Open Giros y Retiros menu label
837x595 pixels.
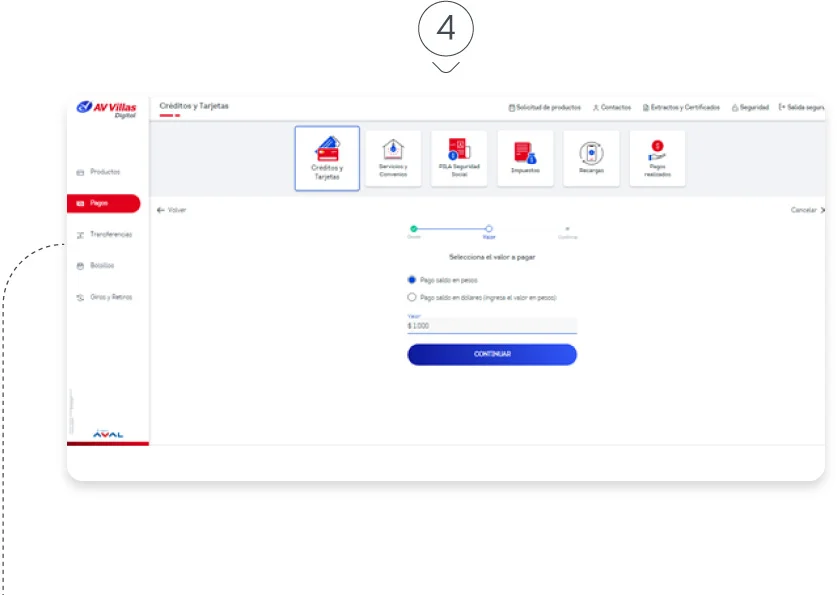tap(111, 297)
